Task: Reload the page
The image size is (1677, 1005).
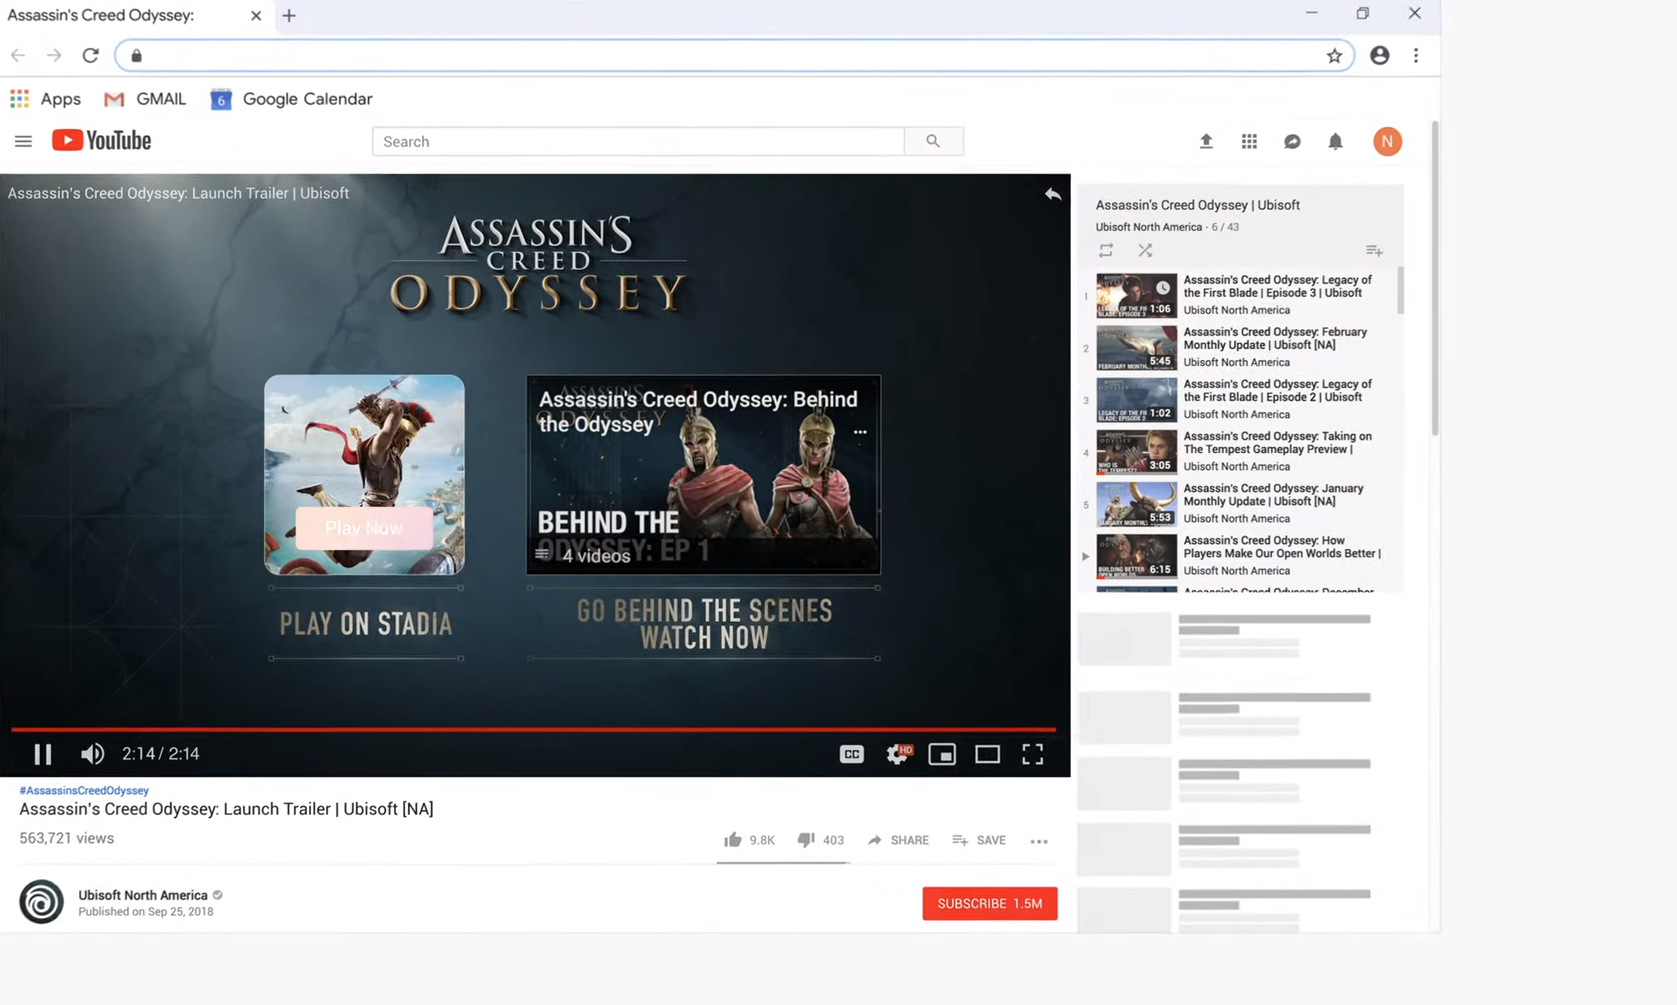Action: coord(91,56)
